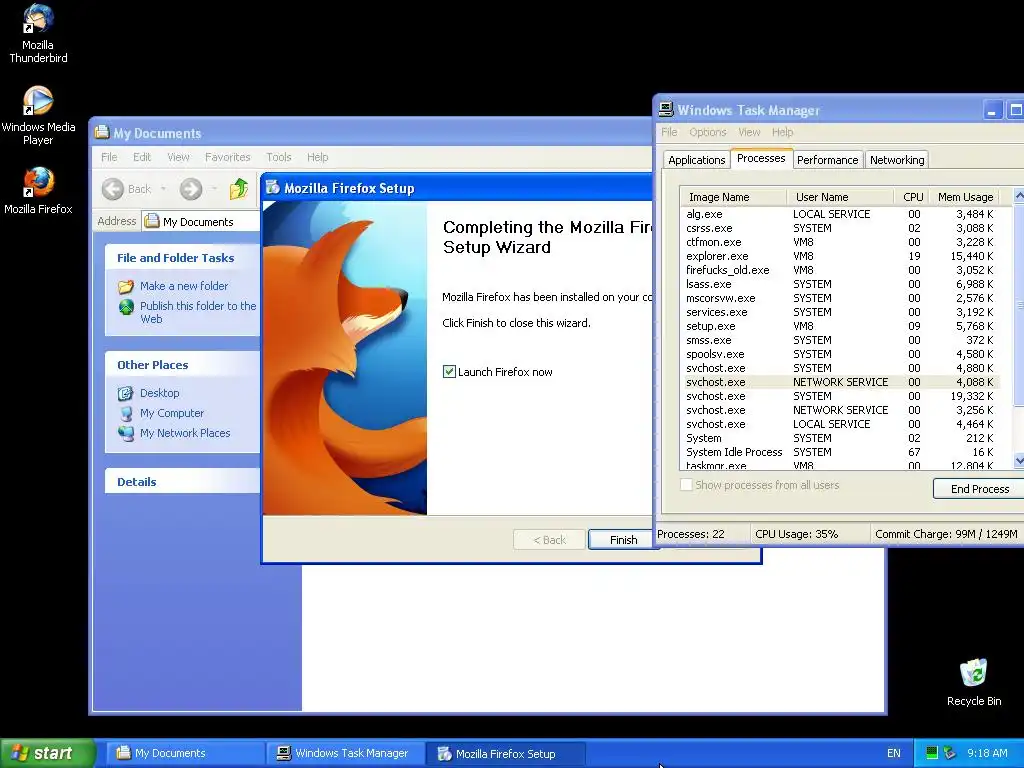Click Mozilla Firefox Setup taskbar button
The image size is (1024, 768).
tap(505, 753)
